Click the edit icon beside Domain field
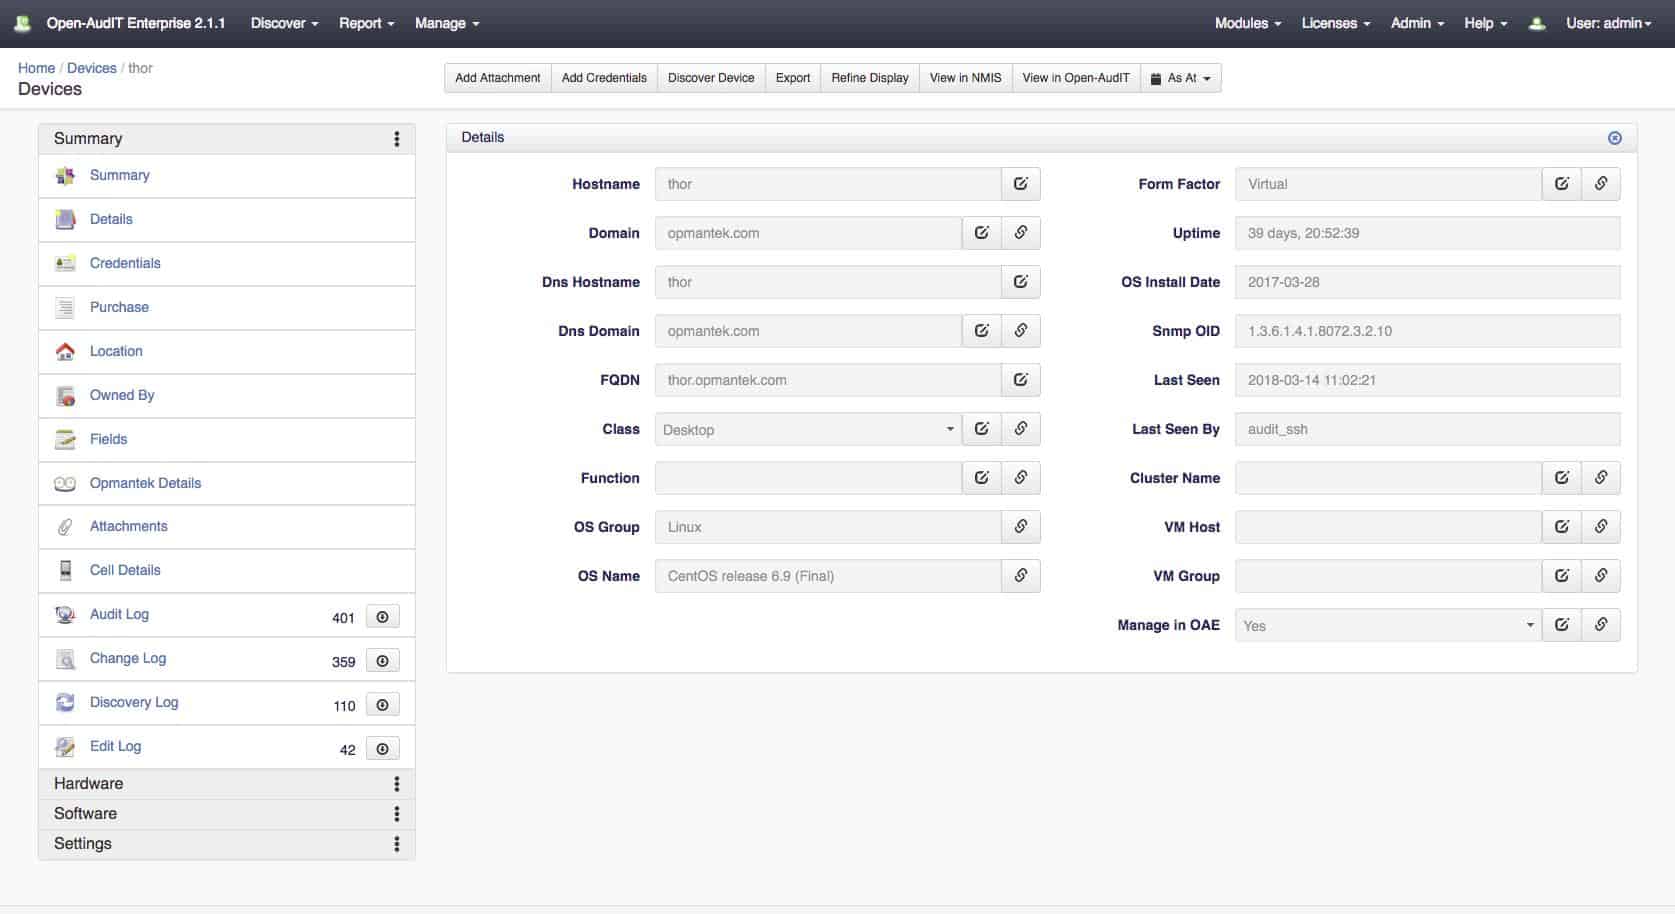Viewport: 1675px width, 914px height. point(981,233)
